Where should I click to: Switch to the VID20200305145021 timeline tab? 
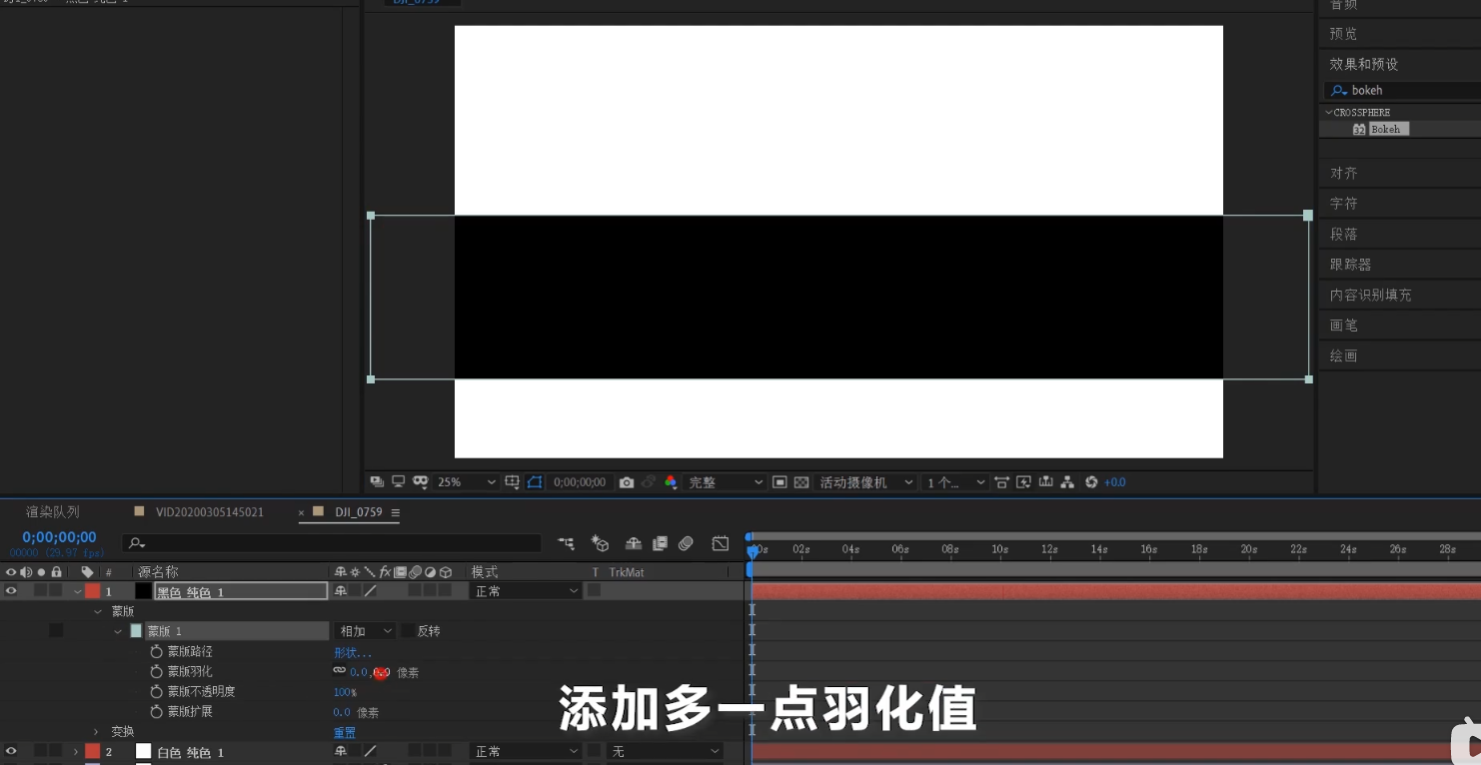[210, 512]
